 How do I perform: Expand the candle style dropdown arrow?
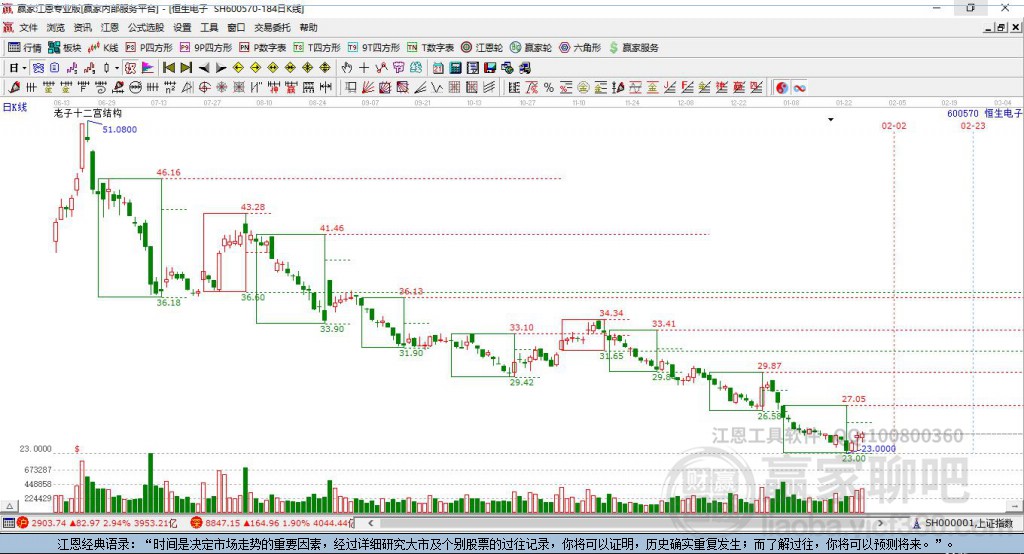(x=116, y=68)
